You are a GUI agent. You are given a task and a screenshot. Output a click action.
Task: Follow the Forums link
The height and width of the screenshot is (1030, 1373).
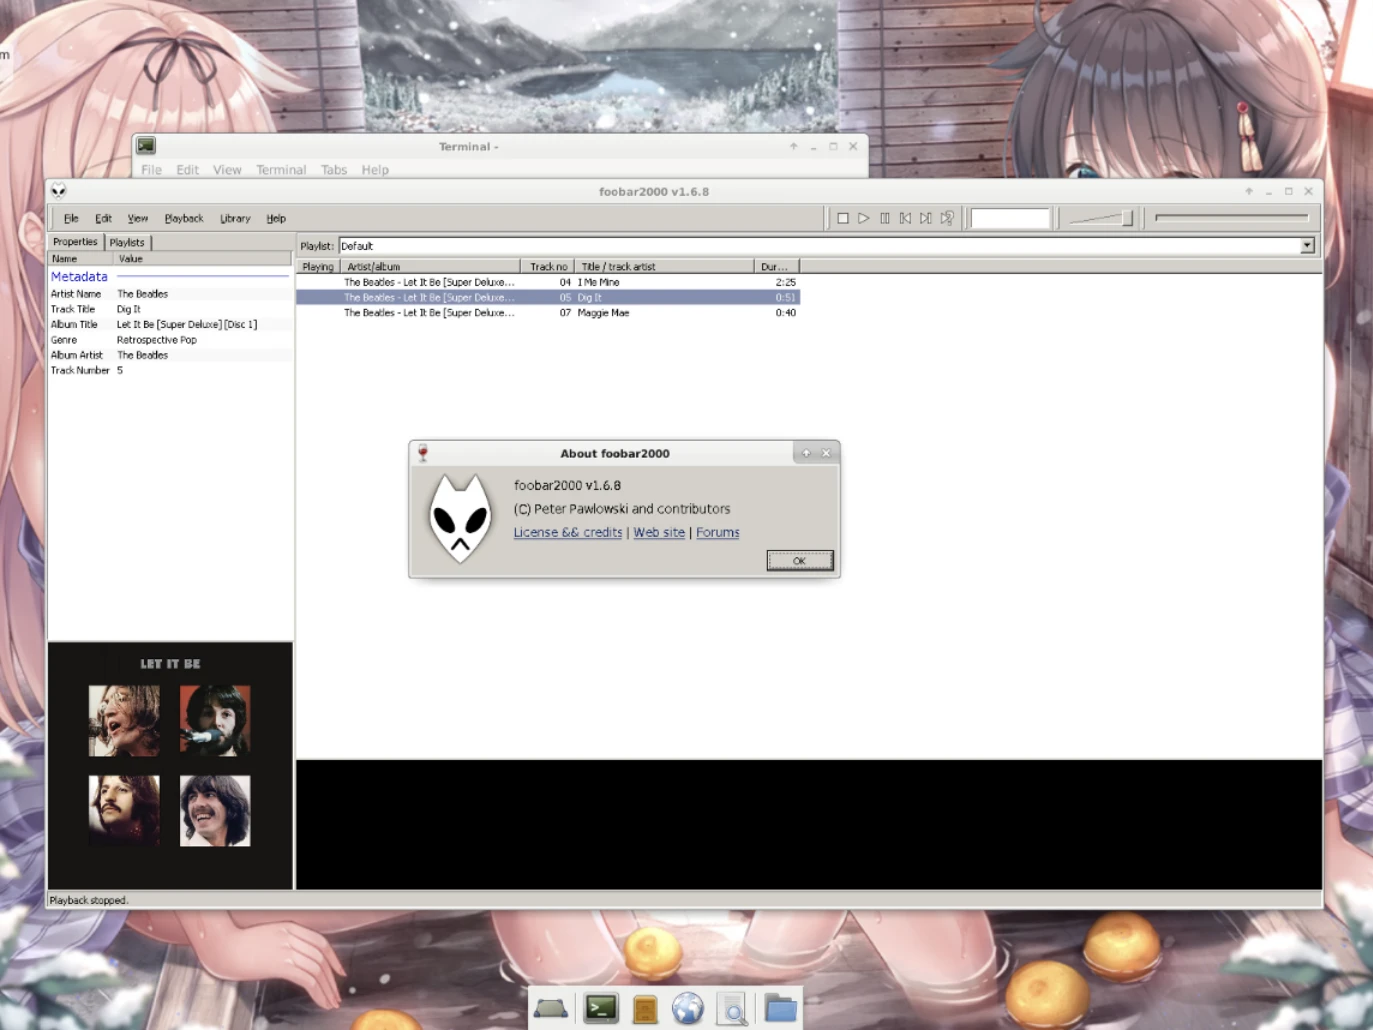click(717, 533)
